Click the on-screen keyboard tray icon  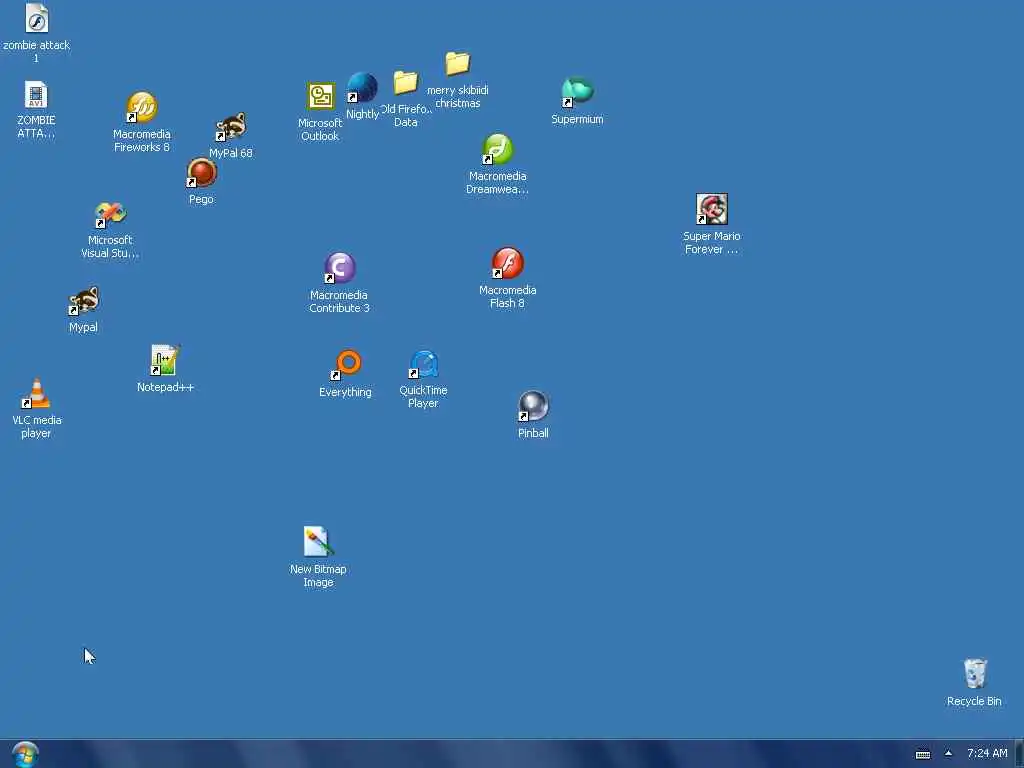923,754
